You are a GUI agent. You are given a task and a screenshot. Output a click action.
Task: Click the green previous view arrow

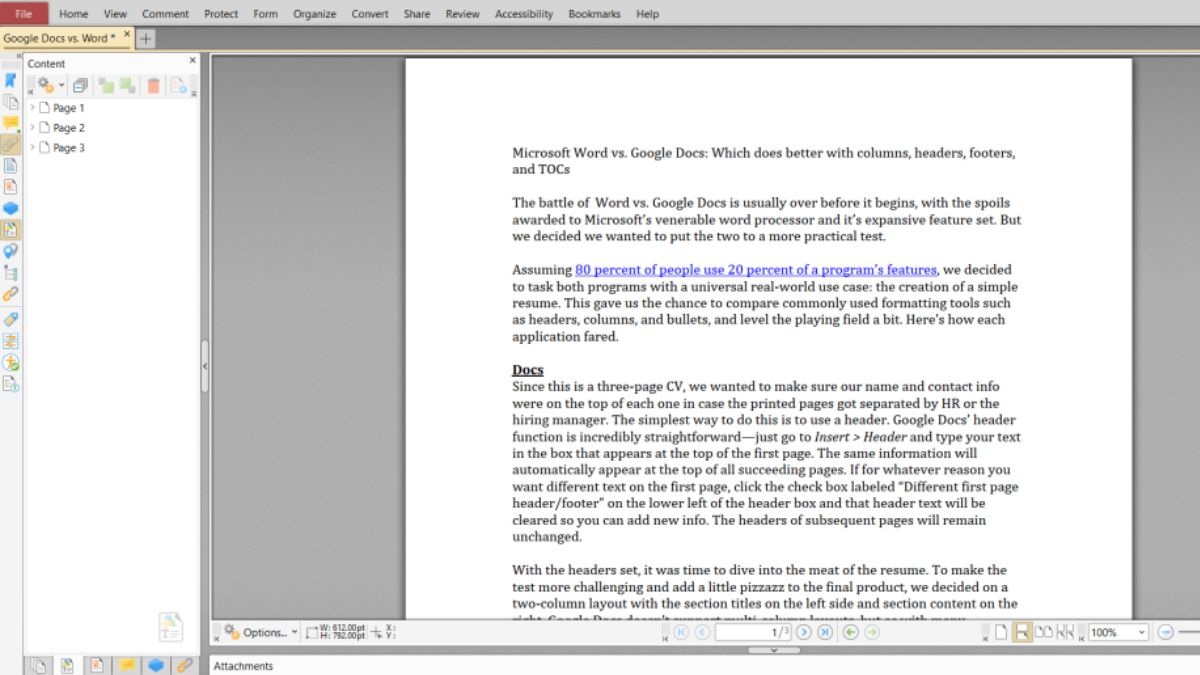pos(851,632)
